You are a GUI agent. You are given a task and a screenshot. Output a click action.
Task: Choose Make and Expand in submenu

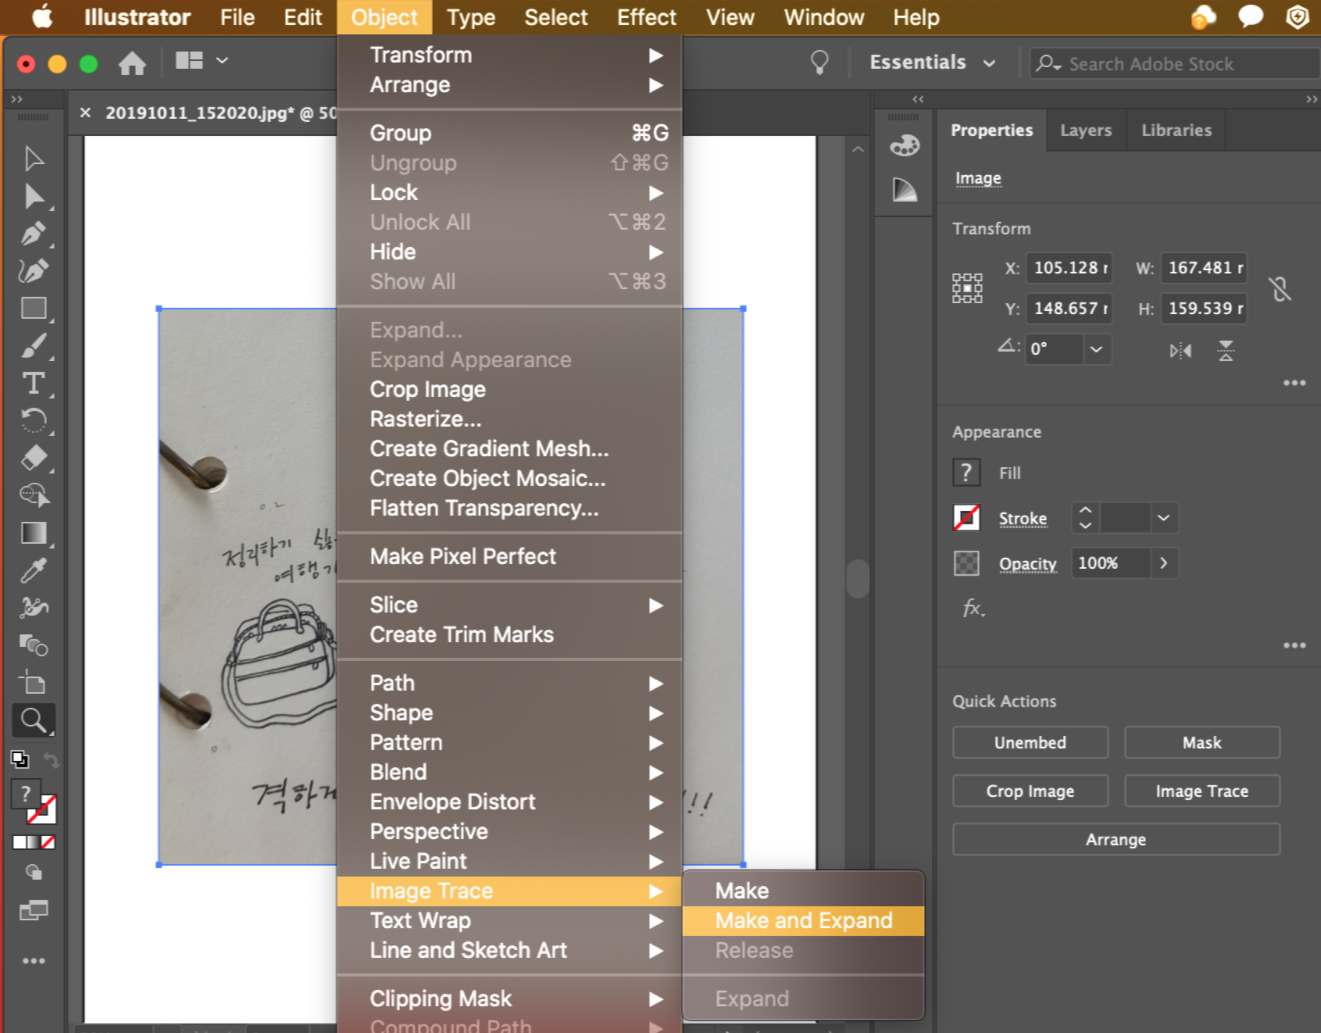point(803,921)
